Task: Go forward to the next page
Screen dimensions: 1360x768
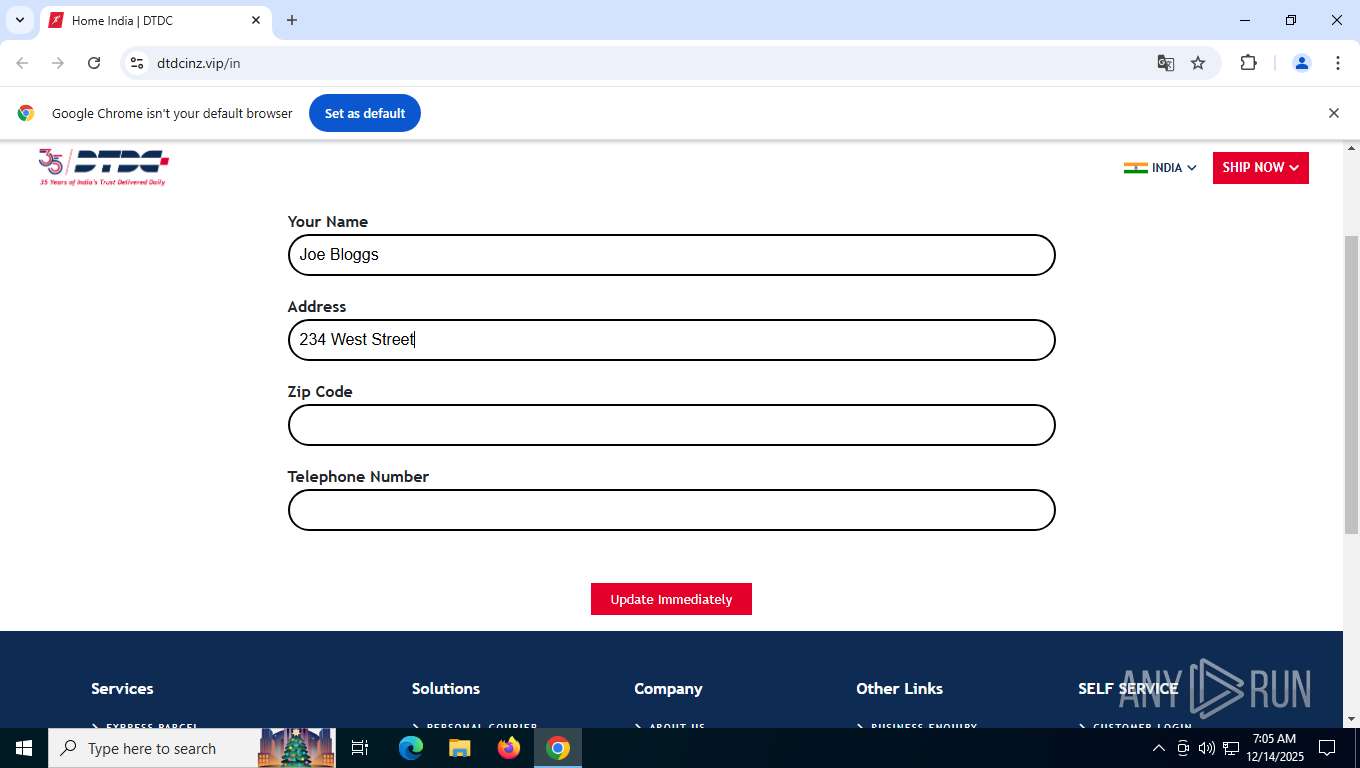Action: tap(58, 63)
